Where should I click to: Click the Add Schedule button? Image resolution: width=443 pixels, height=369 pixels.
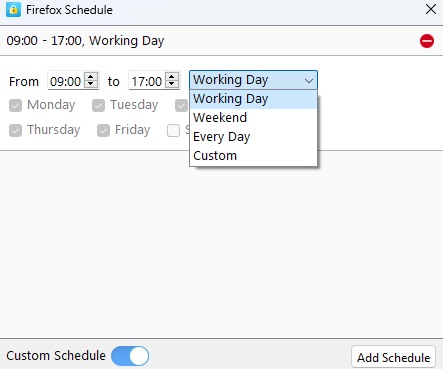(x=393, y=357)
